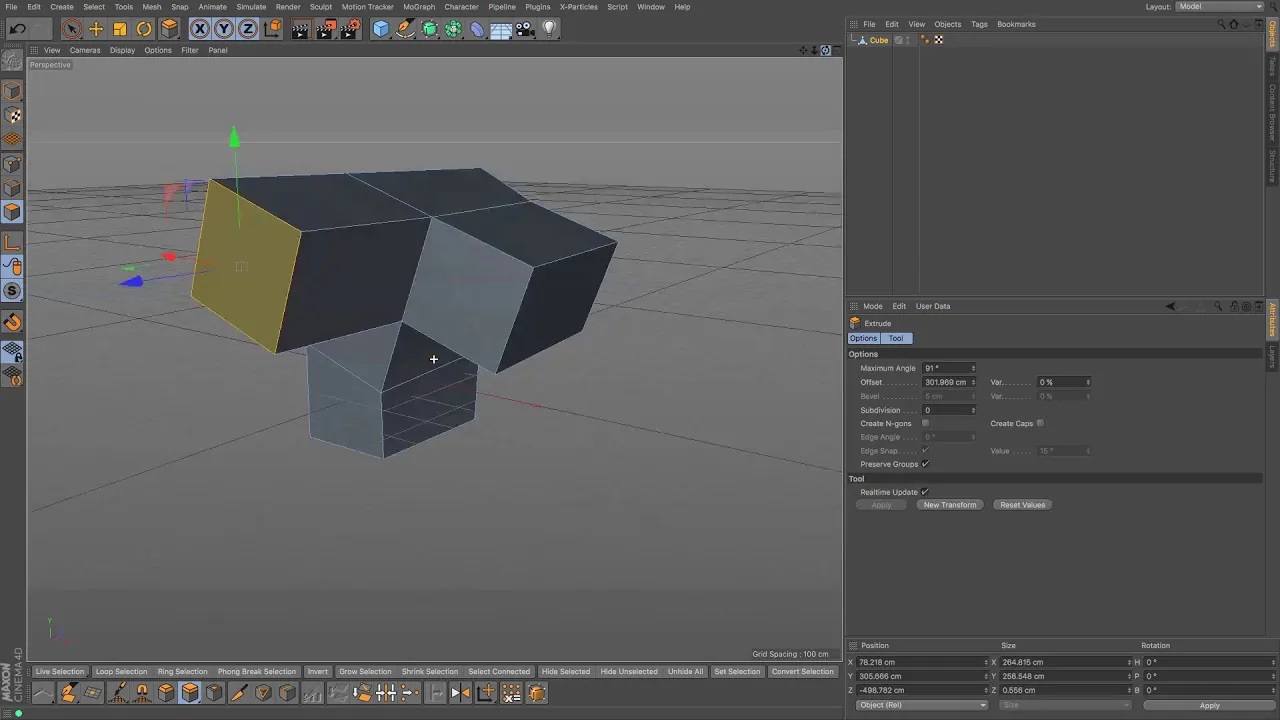Disable the Realtime Update checkbox
The height and width of the screenshot is (720, 1280).
(x=924, y=491)
